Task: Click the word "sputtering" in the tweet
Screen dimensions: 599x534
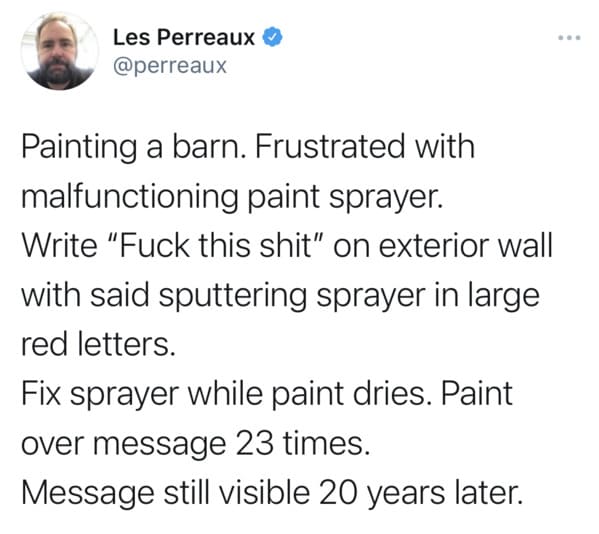Action: click(232, 295)
